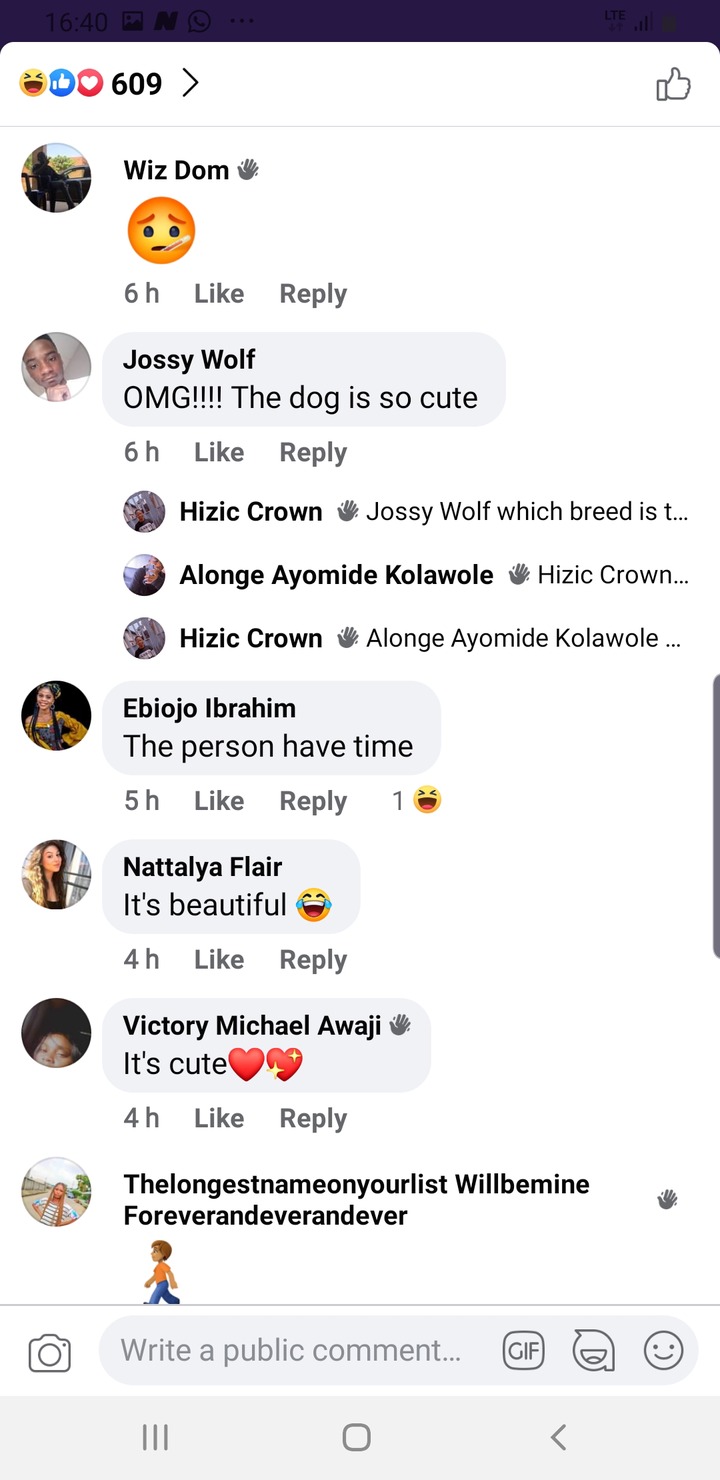
Task: Tap the thumbs-up like icon at top right
Action: click(673, 84)
